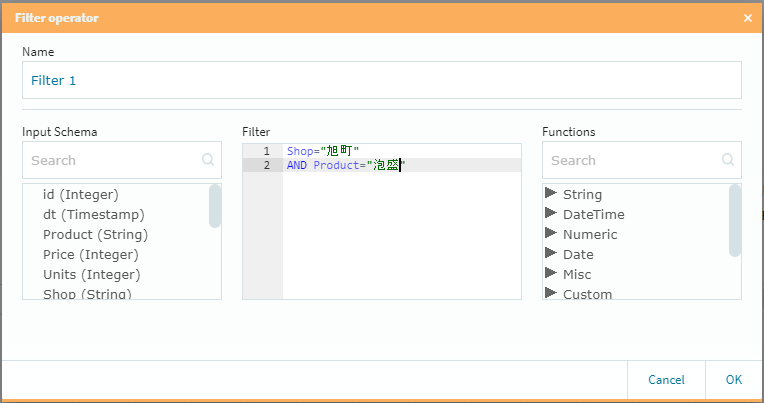The height and width of the screenshot is (403, 764).
Task: Click the Input Schema list scrollbar
Action: pos(215,206)
